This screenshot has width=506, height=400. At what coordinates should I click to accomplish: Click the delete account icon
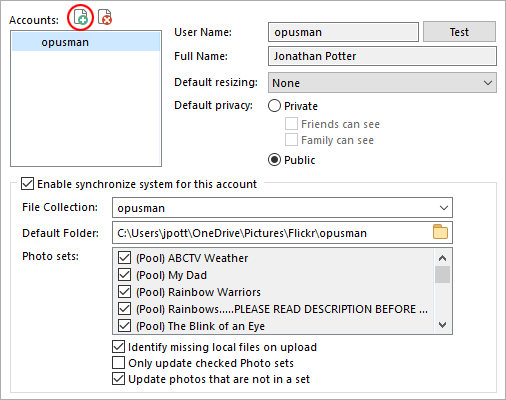tap(105, 17)
